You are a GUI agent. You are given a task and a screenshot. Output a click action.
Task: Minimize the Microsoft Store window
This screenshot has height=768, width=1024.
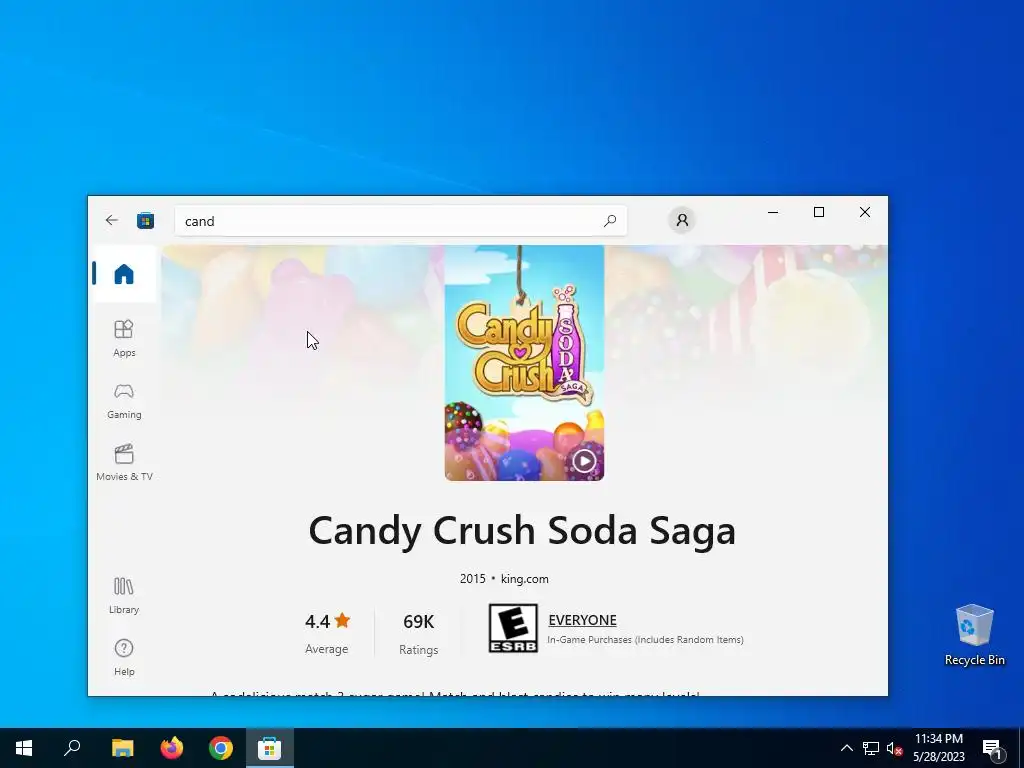(x=773, y=212)
